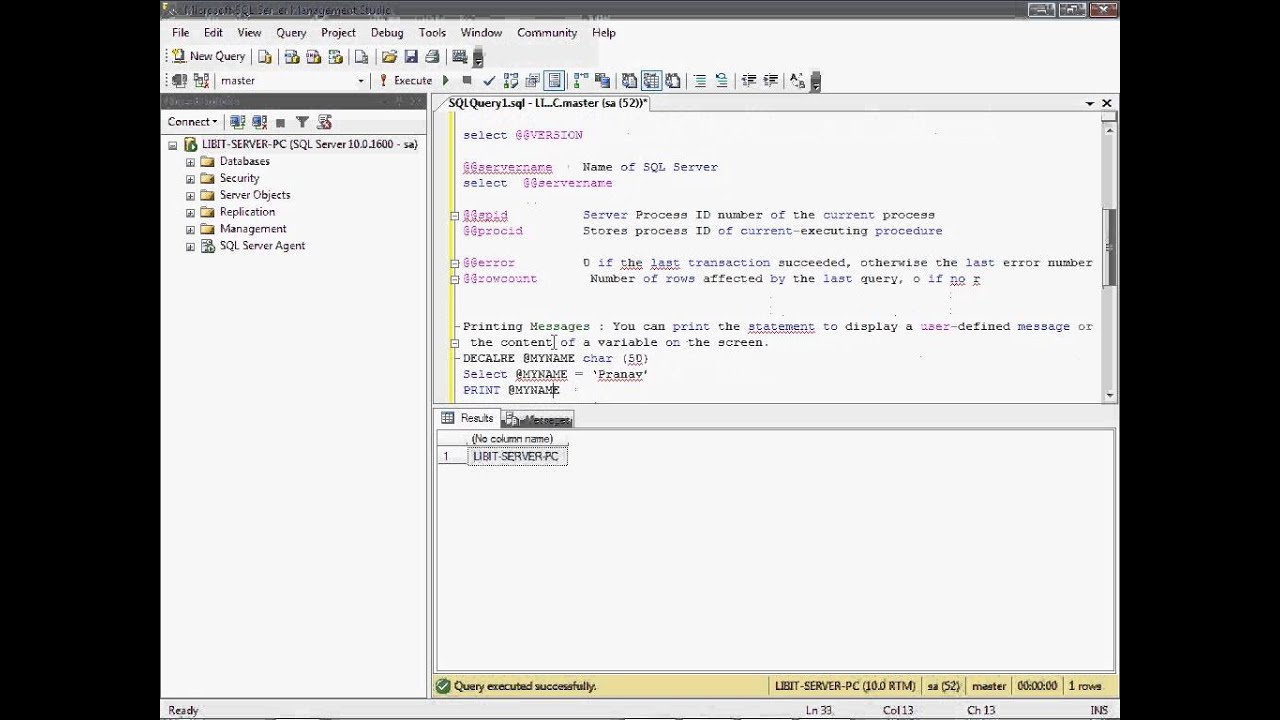1280x720 pixels.
Task: Expand the SQL Server Agent node
Action: (190, 247)
